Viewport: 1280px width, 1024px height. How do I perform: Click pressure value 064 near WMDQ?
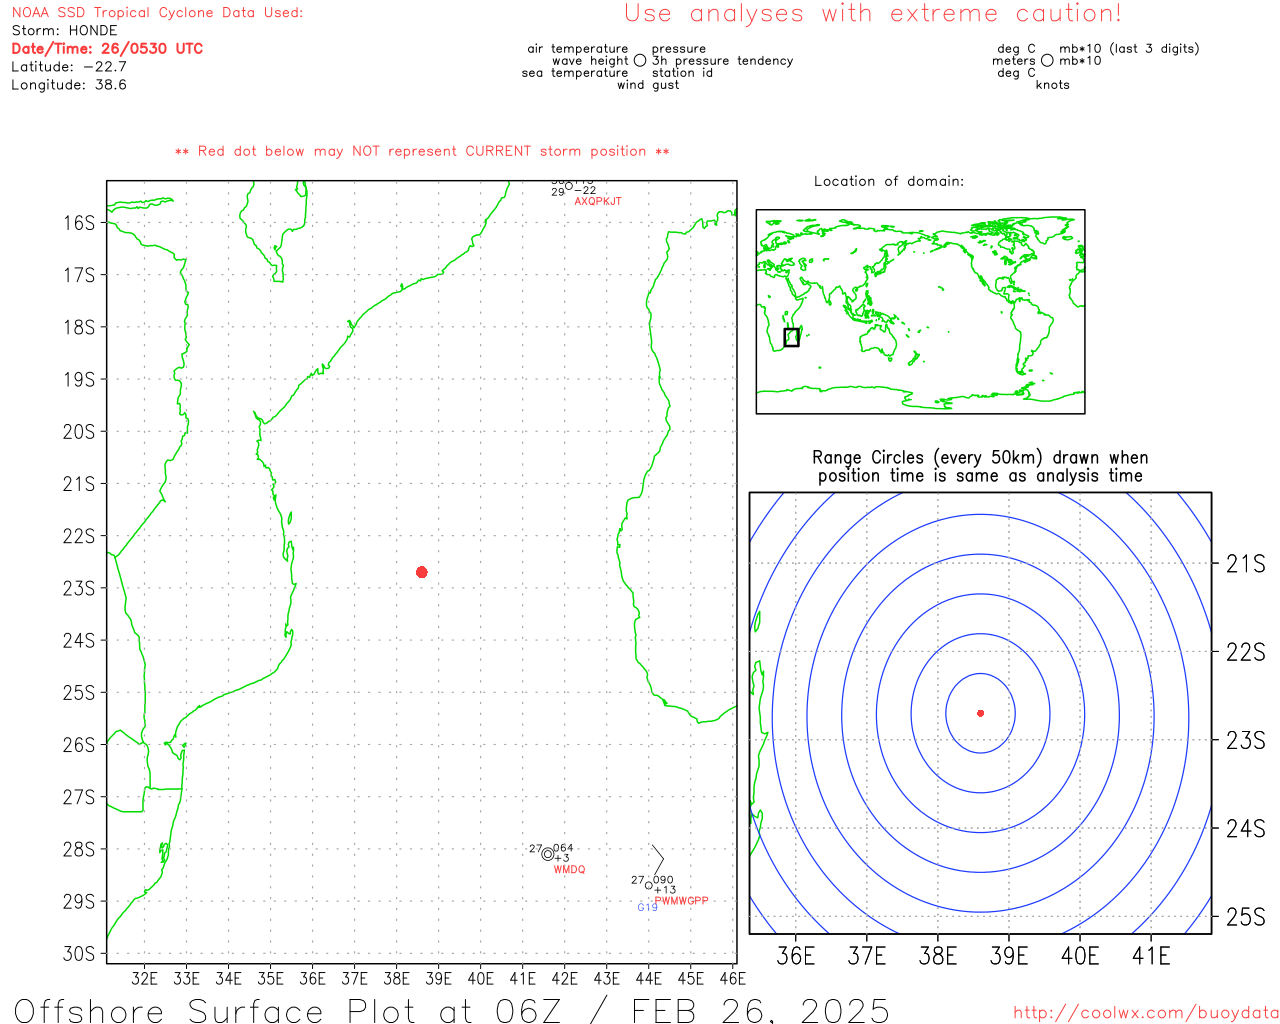tap(564, 848)
